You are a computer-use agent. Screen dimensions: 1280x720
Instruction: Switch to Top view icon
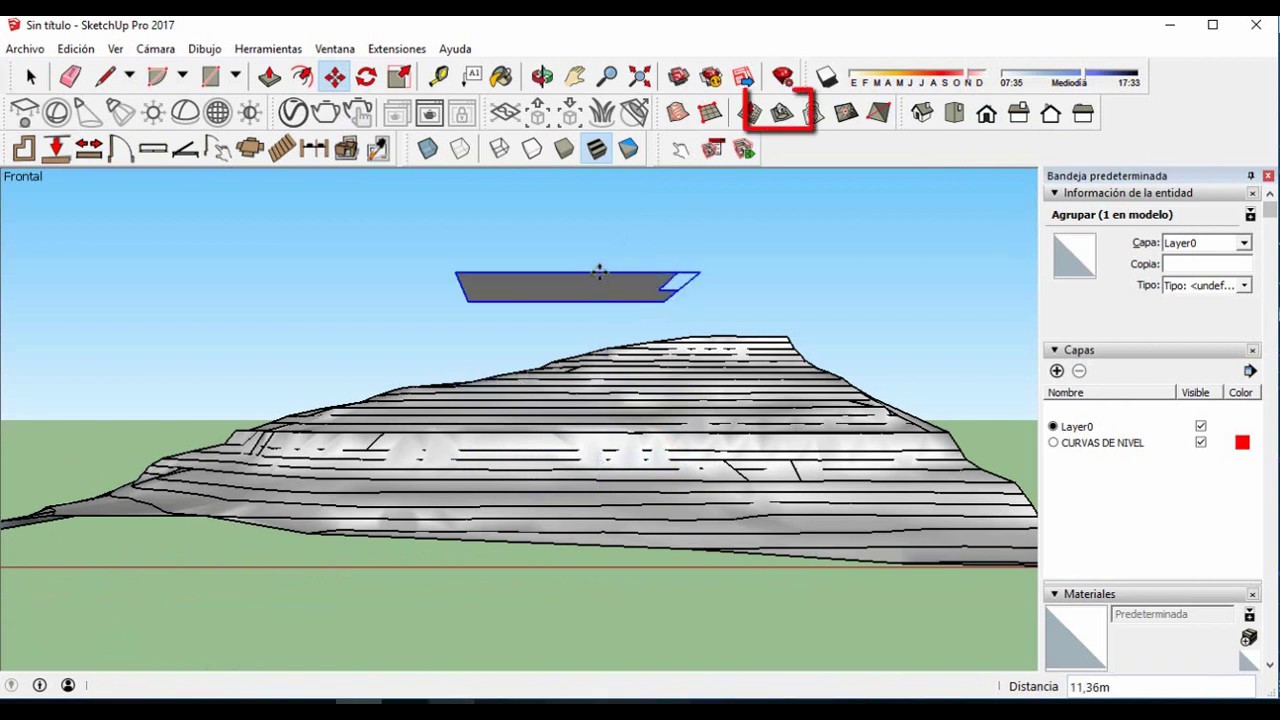click(x=954, y=113)
